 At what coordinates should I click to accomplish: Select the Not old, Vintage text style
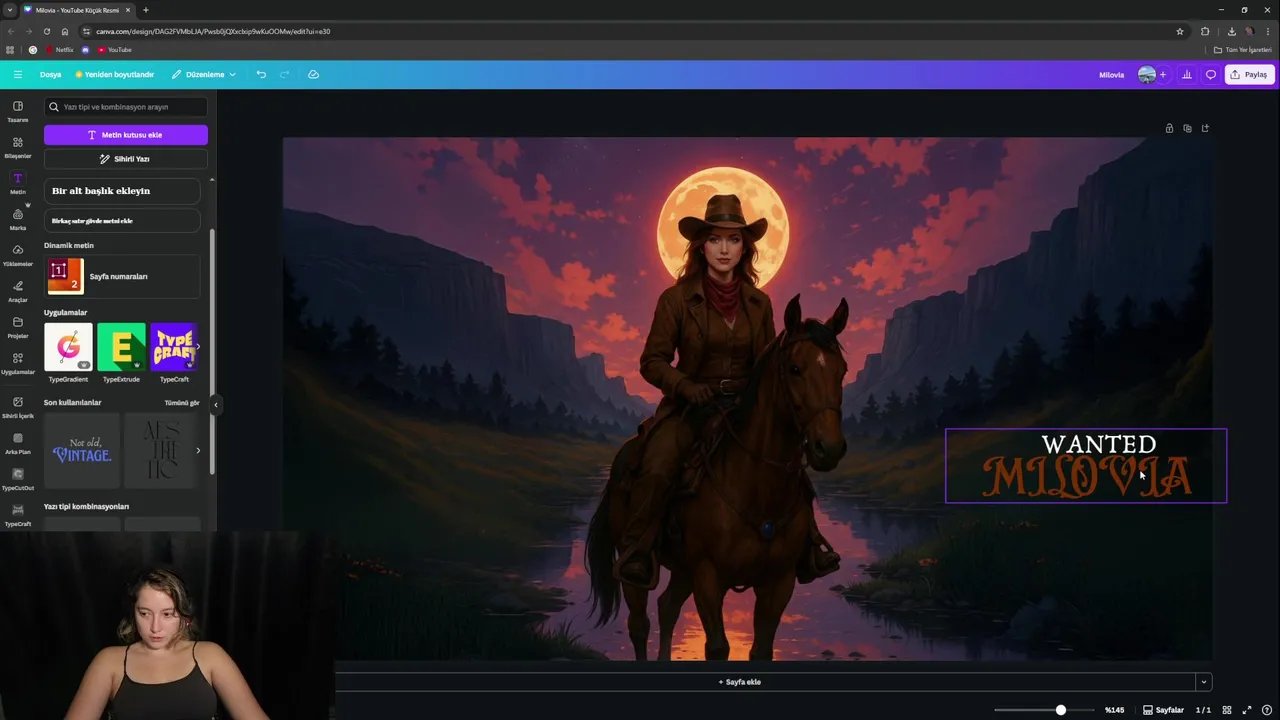[82, 450]
